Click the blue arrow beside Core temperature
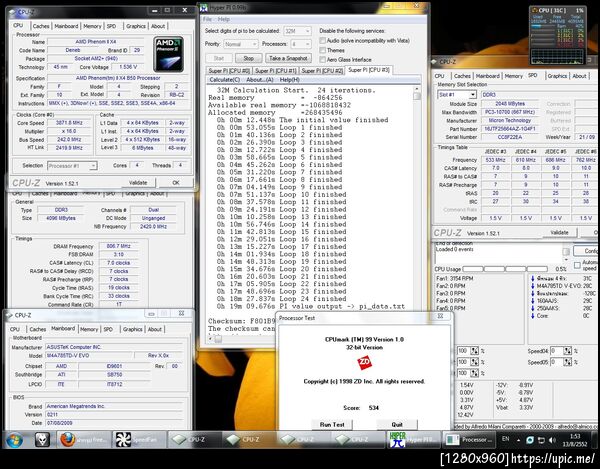 [532, 316]
